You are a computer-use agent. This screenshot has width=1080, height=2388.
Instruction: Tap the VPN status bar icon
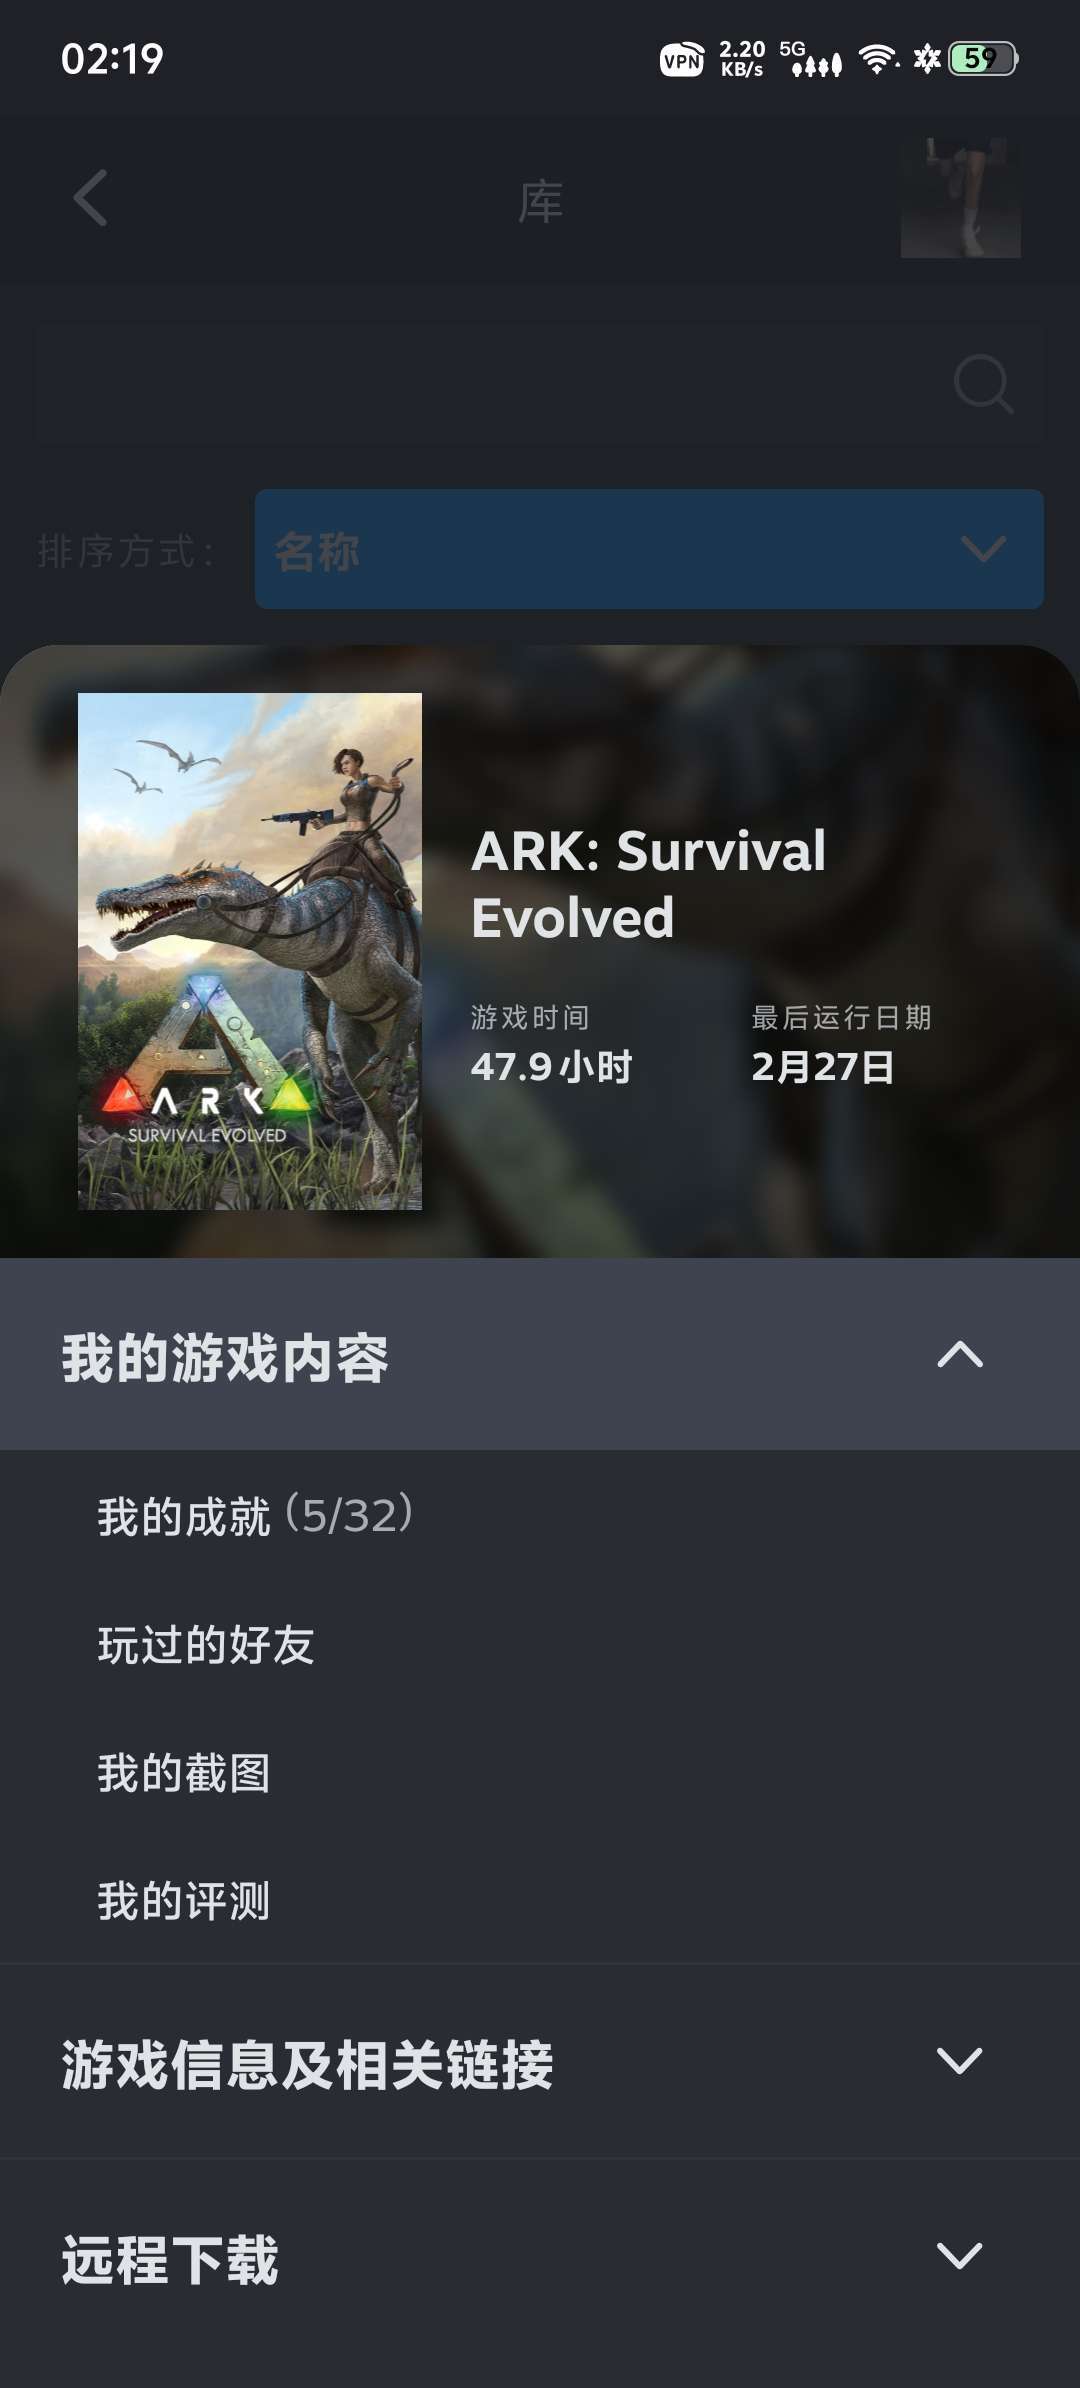pos(682,60)
